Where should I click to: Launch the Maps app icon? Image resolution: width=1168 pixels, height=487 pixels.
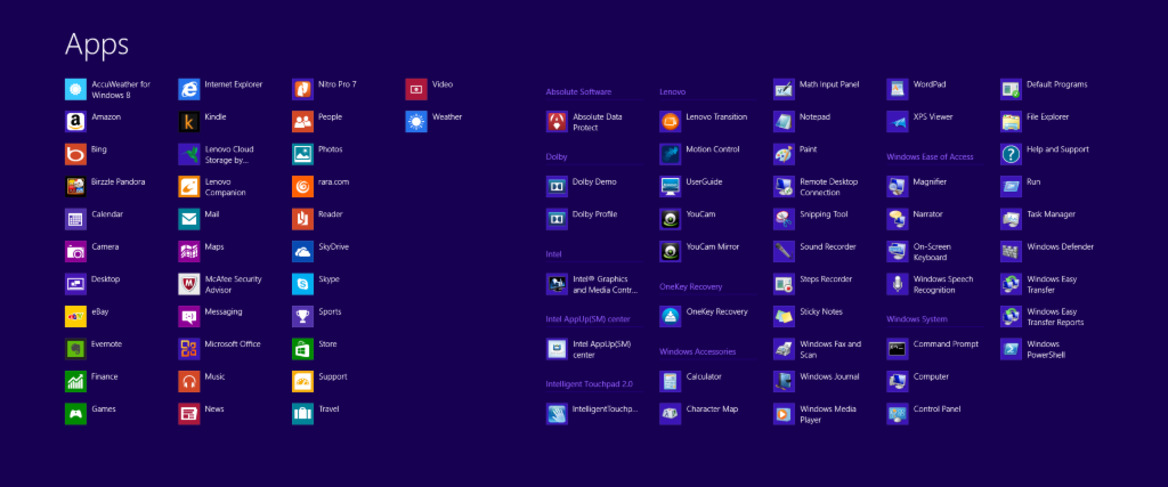[189, 252]
